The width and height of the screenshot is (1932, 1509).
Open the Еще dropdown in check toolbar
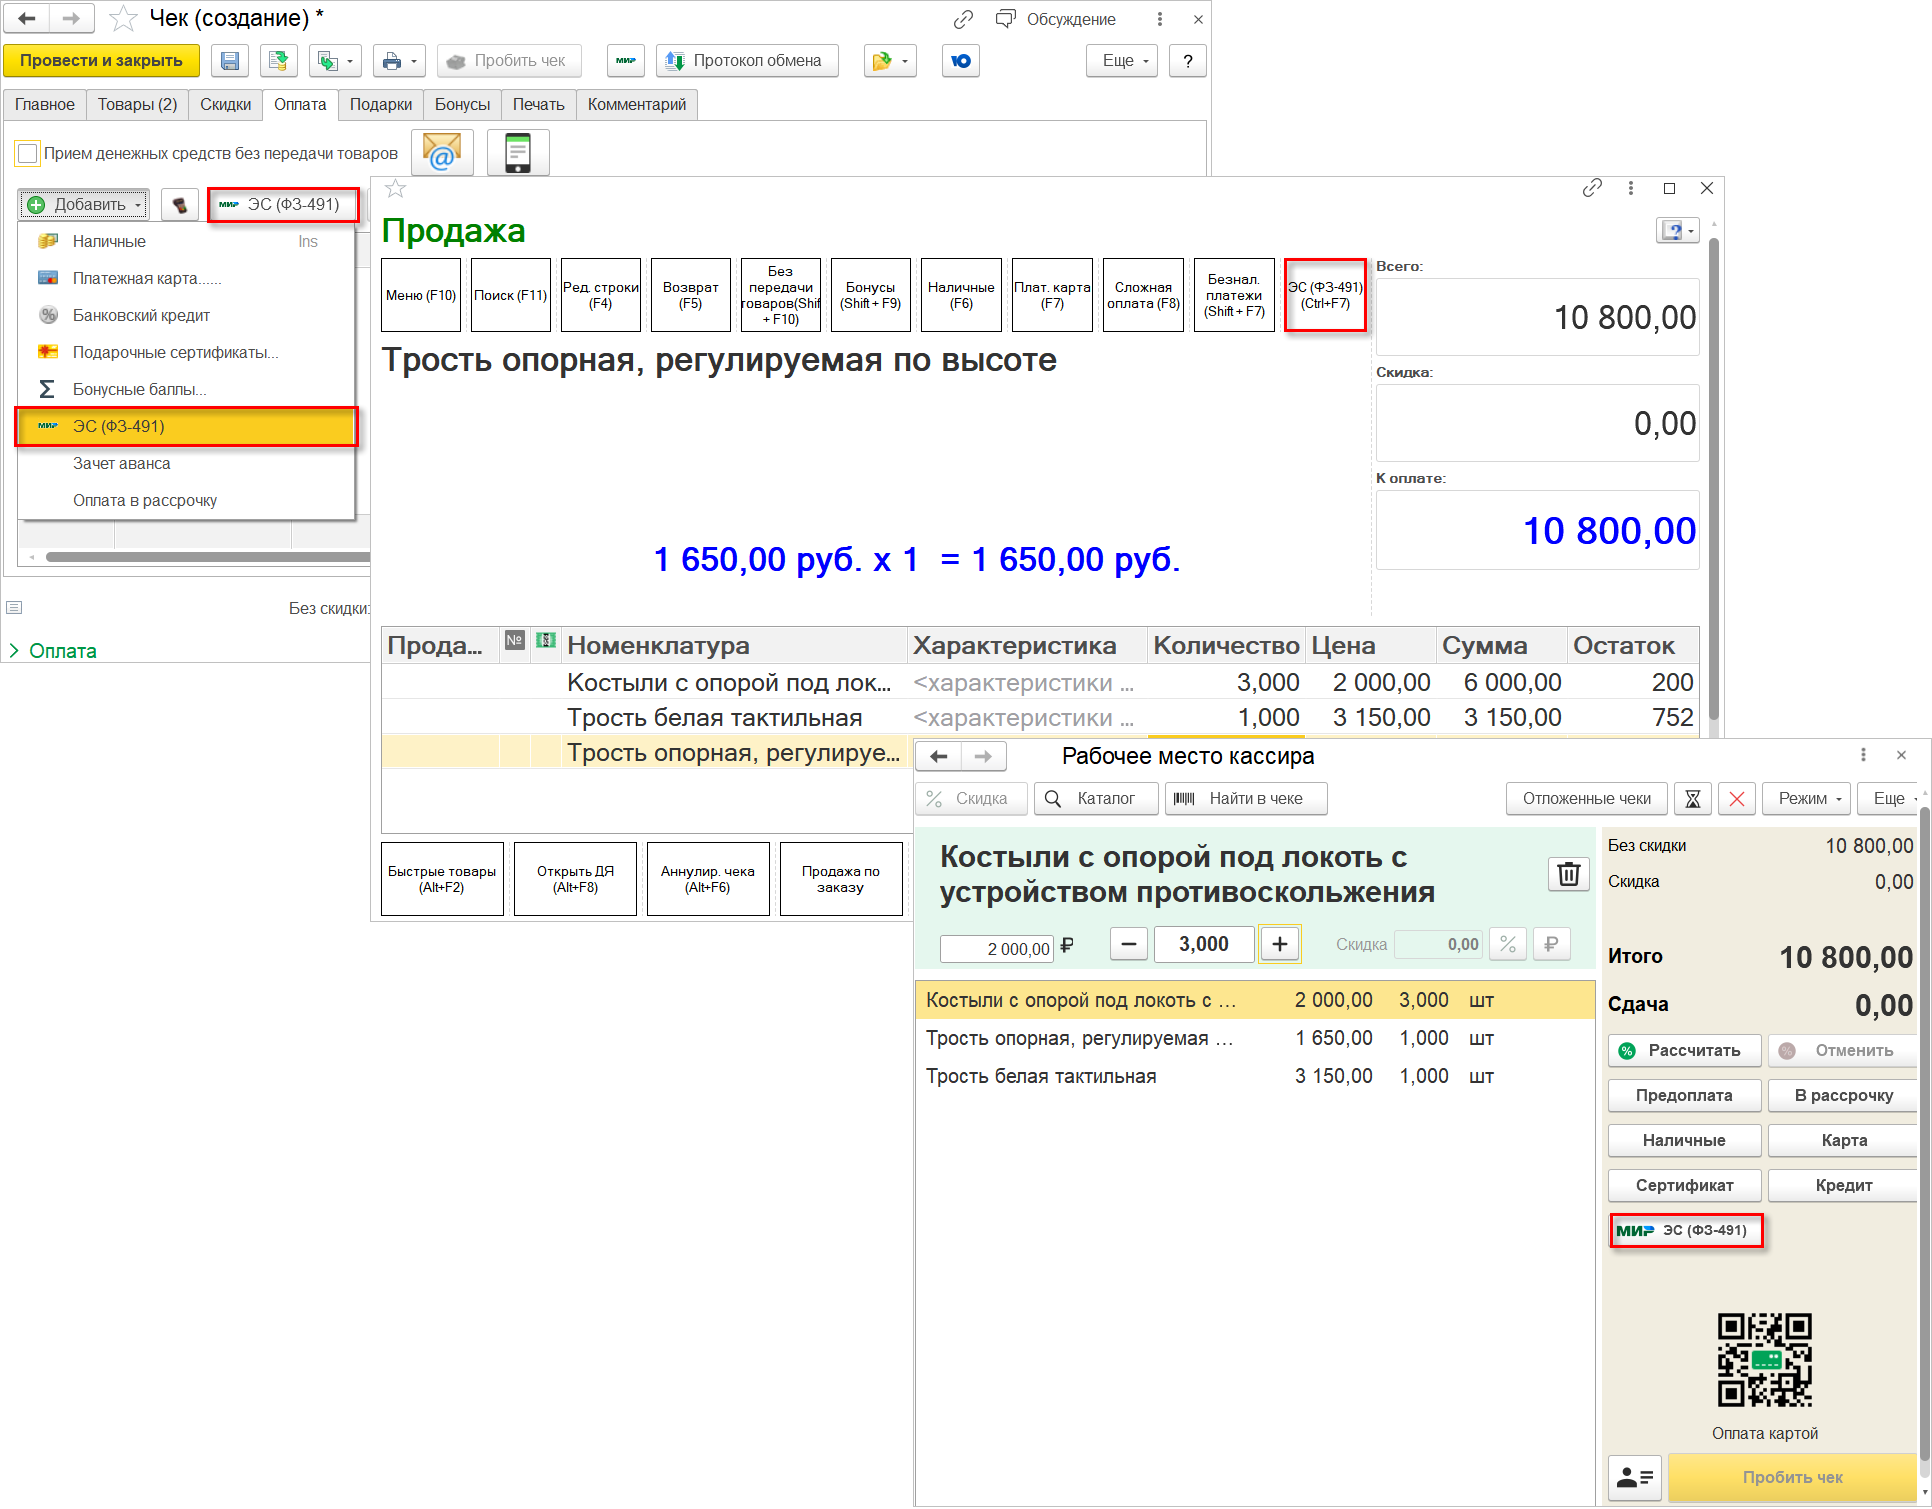pyautogui.click(x=1121, y=61)
